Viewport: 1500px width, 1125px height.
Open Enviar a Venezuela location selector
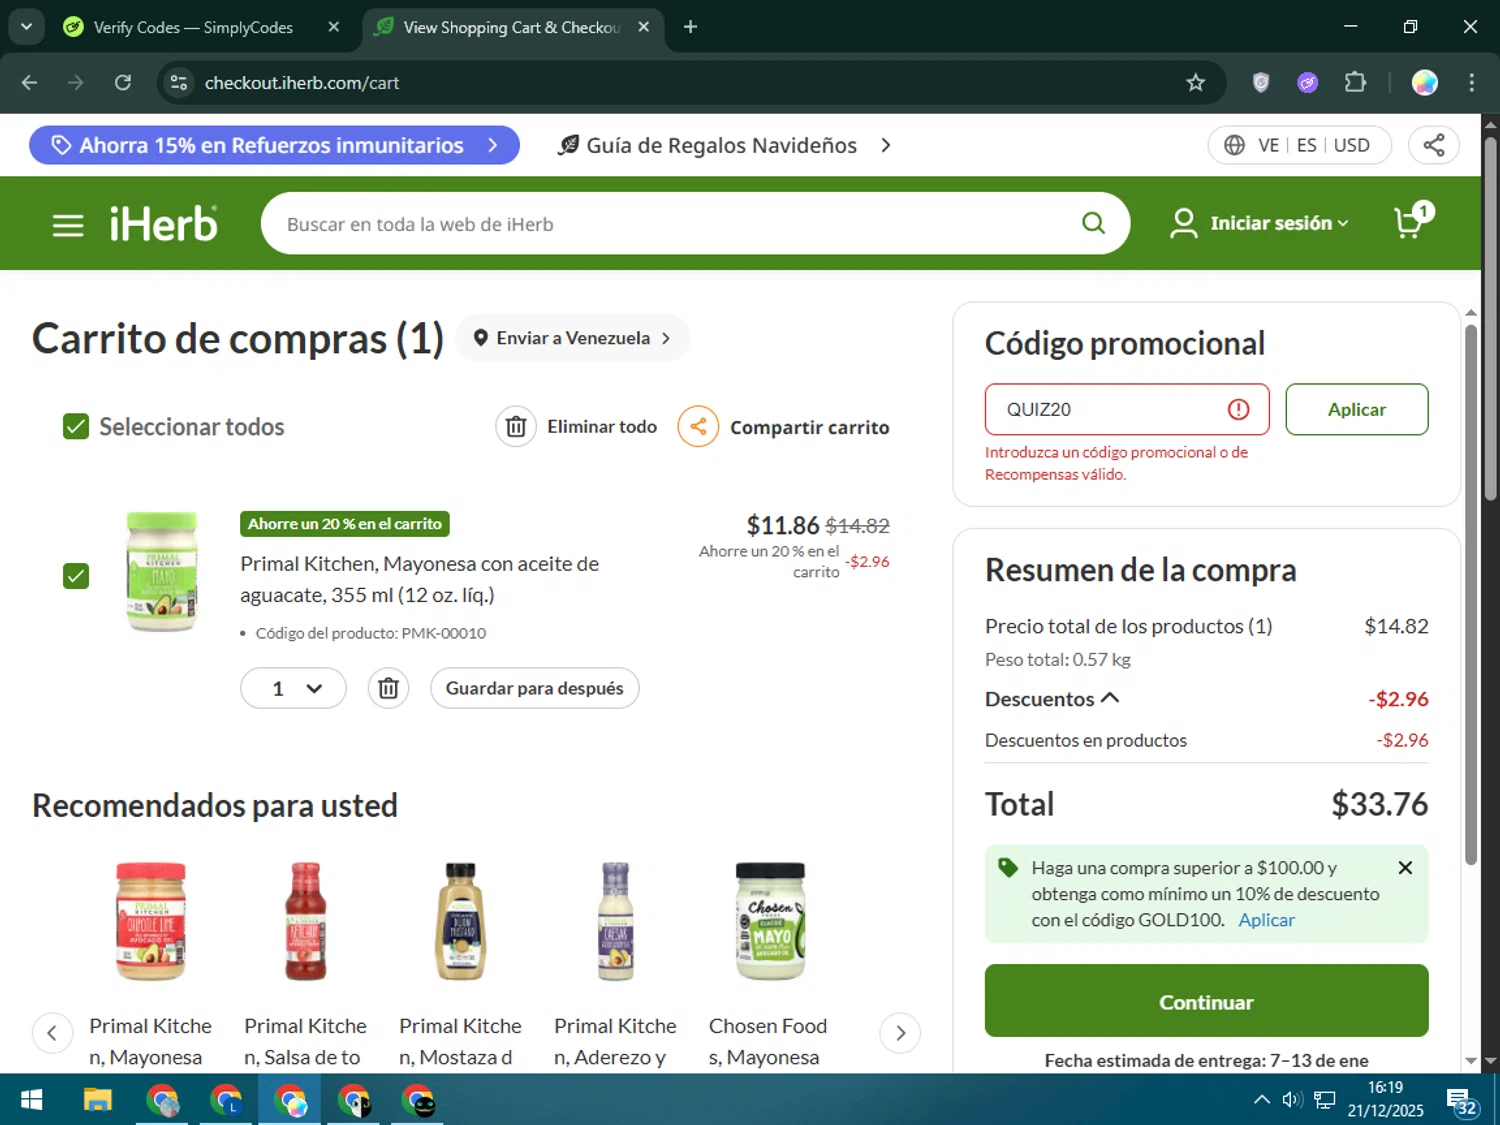click(573, 338)
